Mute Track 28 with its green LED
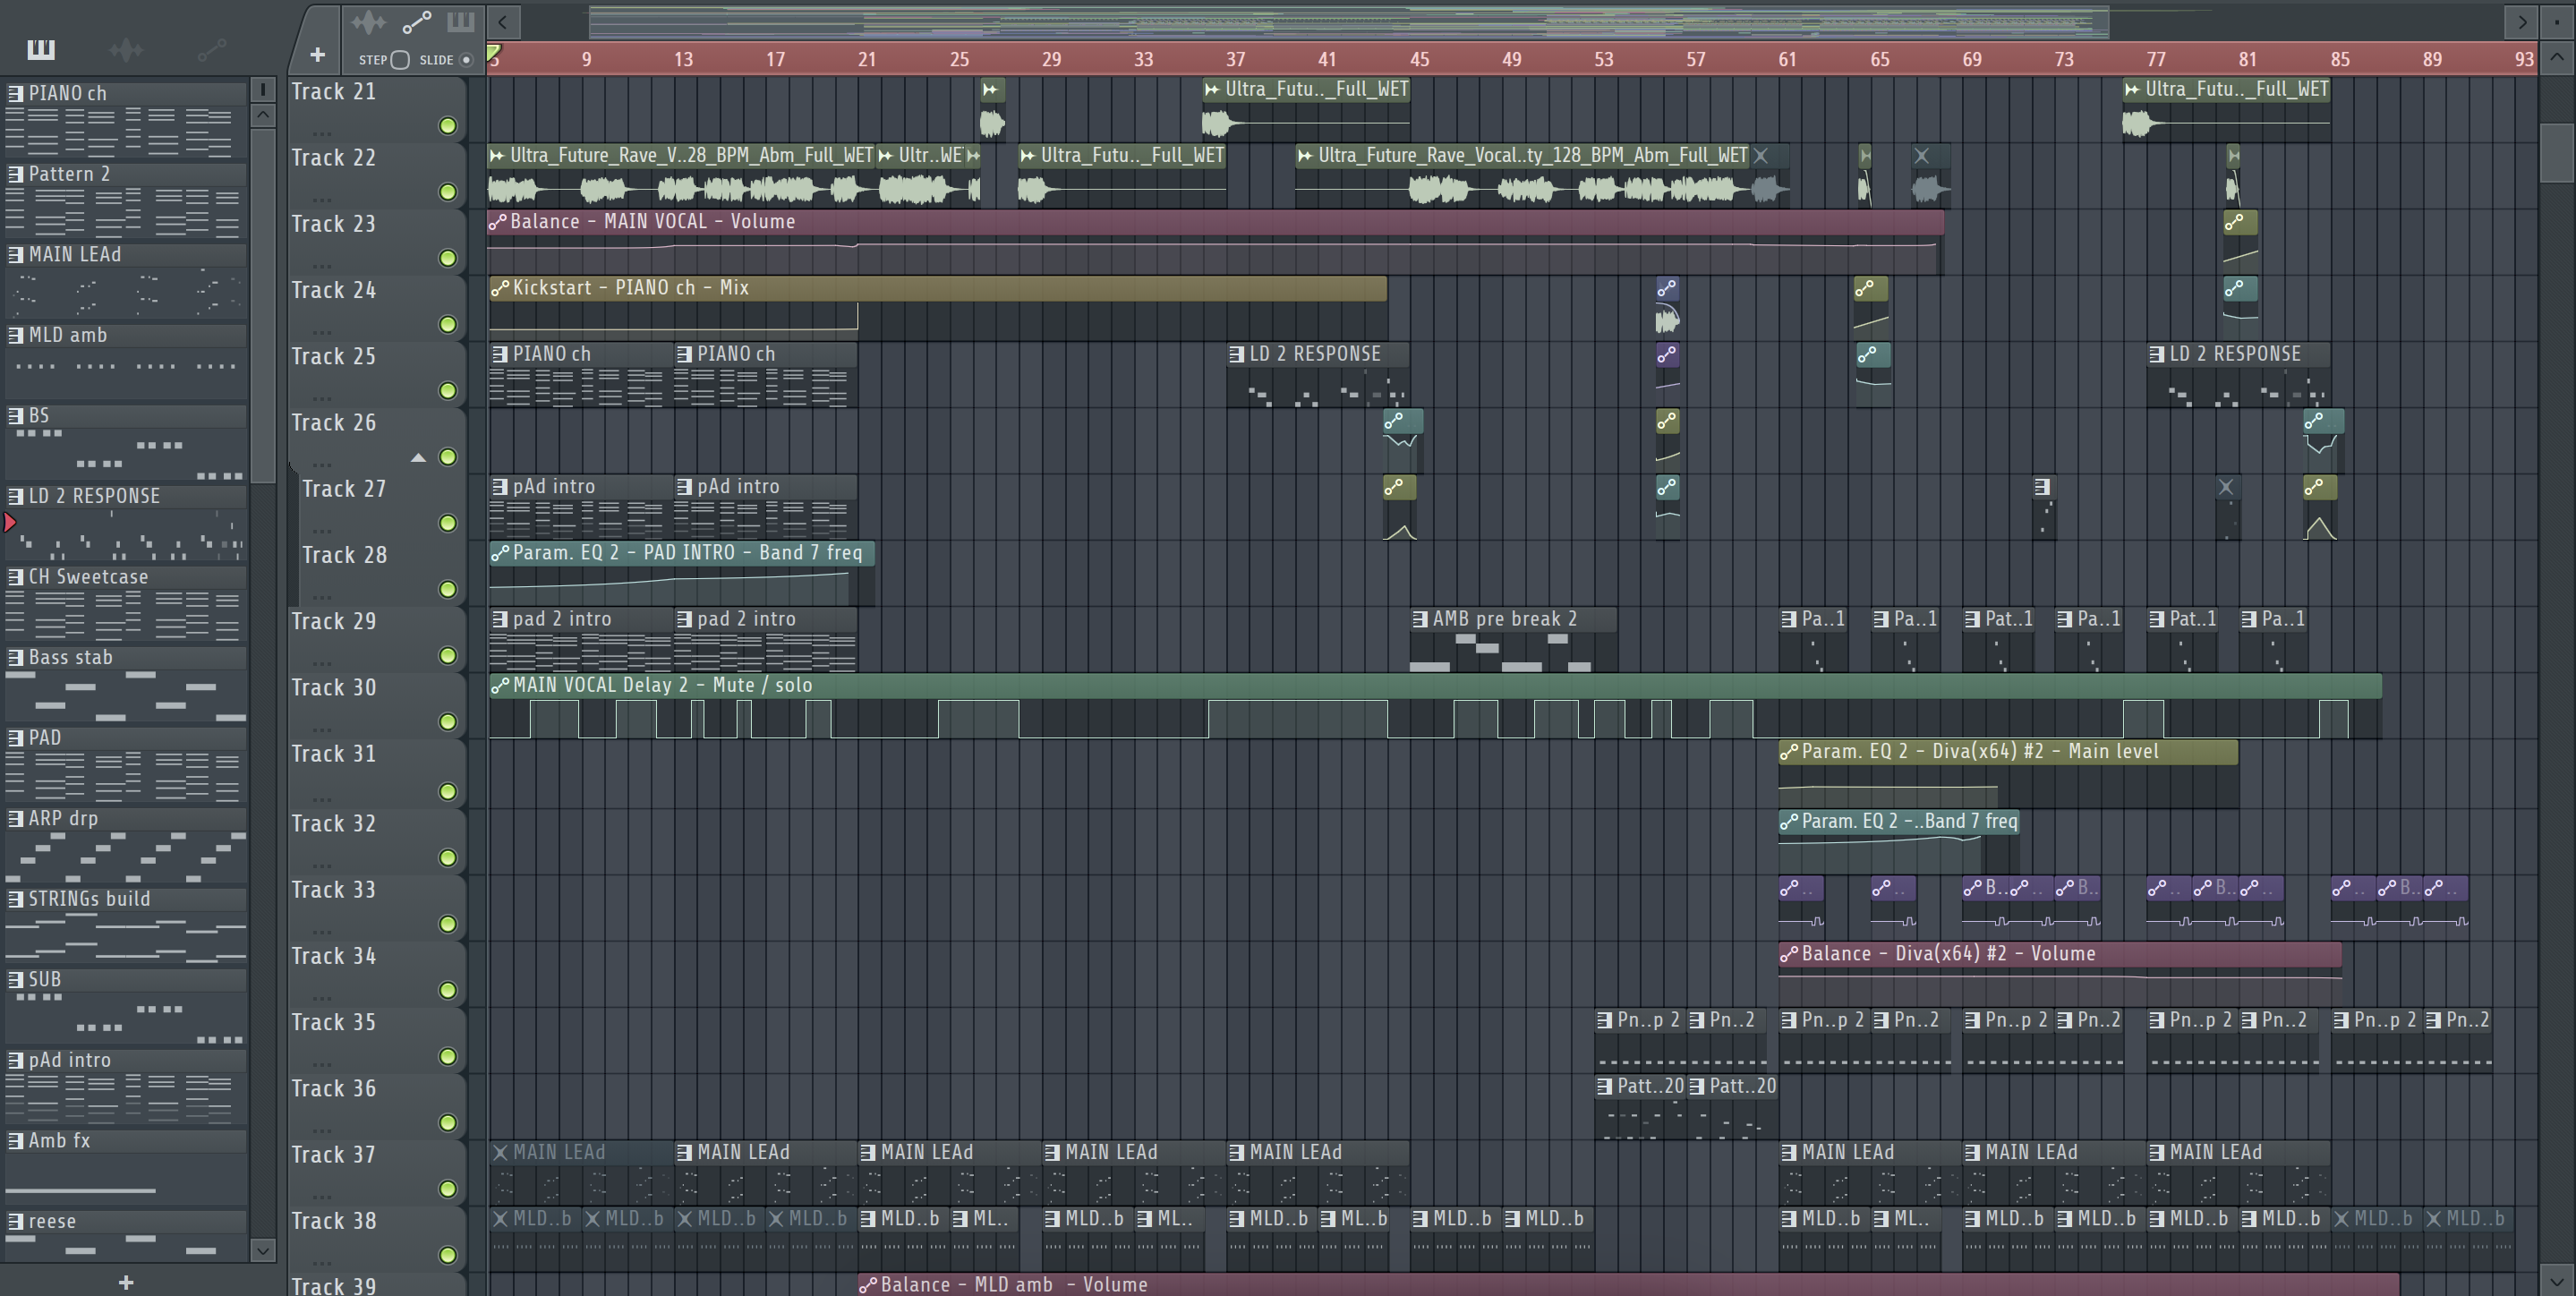Image resolution: width=2576 pixels, height=1296 pixels. (x=448, y=590)
